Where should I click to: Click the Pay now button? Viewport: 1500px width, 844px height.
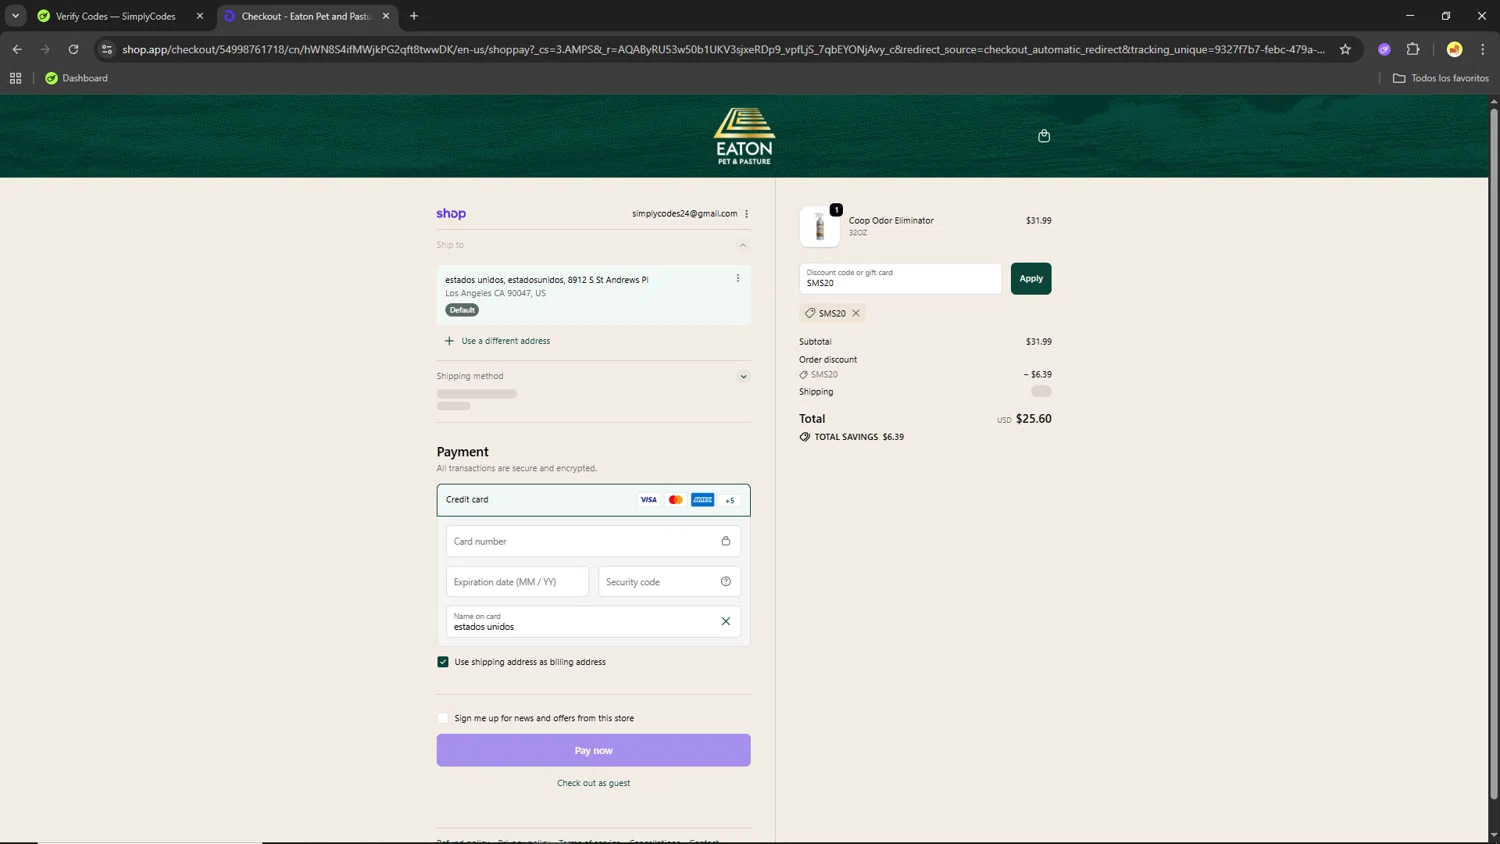(x=593, y=750)
